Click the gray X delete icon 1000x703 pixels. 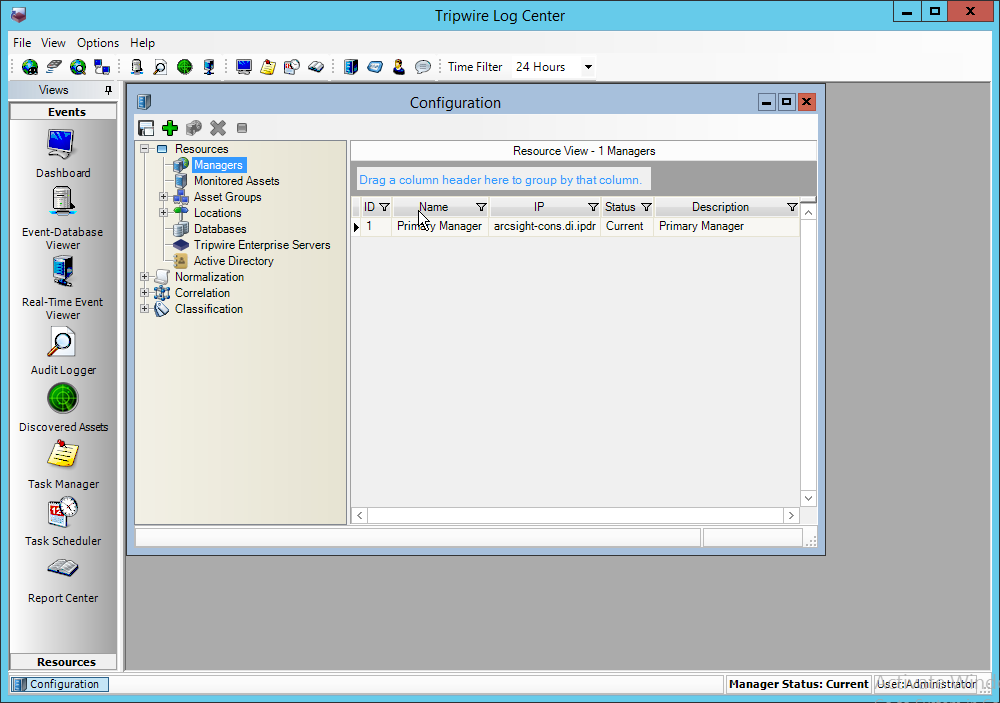click(x=218, y=128)
